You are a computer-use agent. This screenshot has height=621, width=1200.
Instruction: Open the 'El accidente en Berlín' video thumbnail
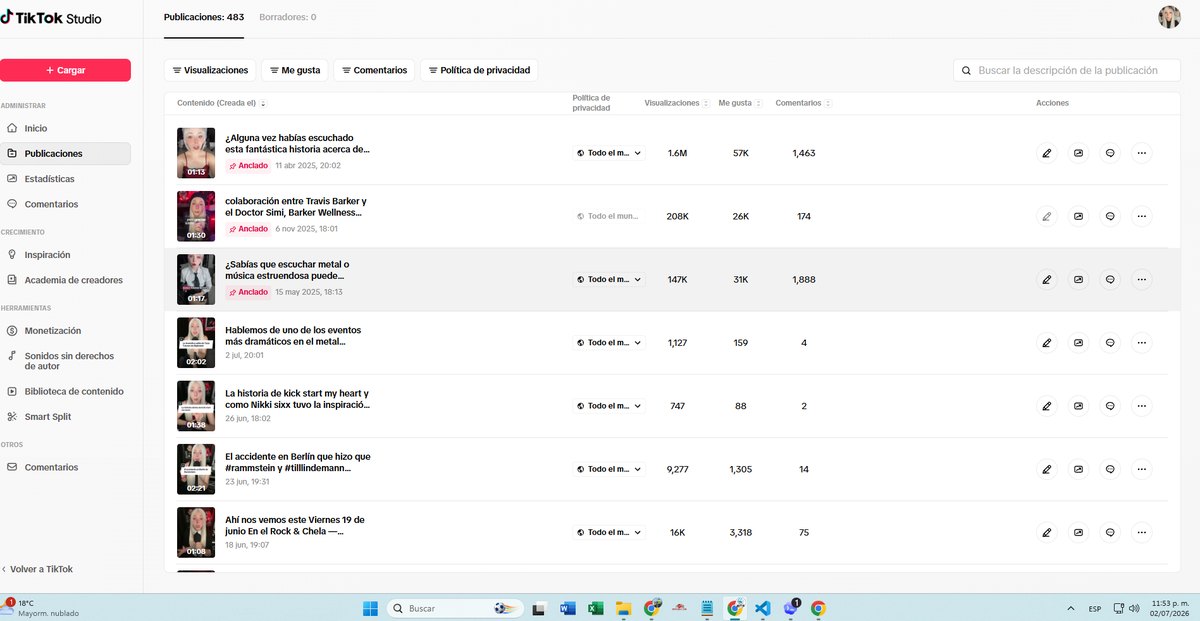coord(196,469)
